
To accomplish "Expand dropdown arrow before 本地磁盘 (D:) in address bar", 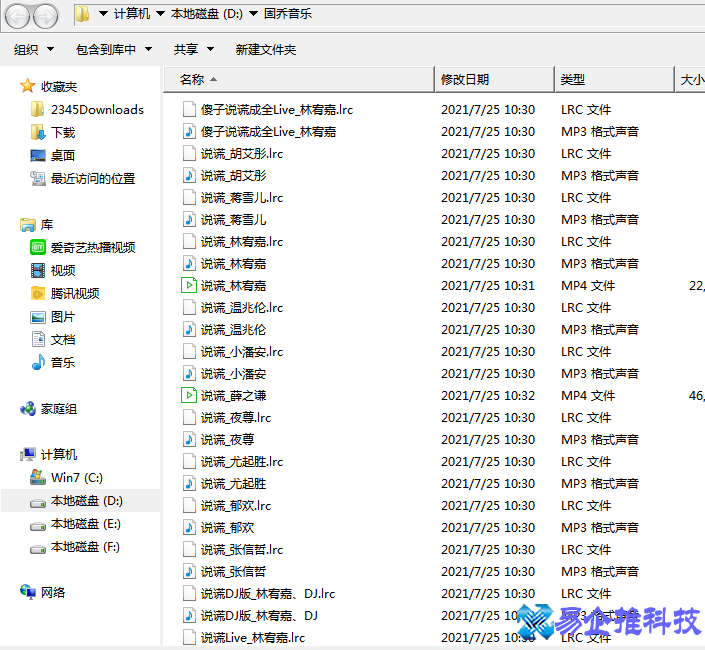I will (161, 14).
